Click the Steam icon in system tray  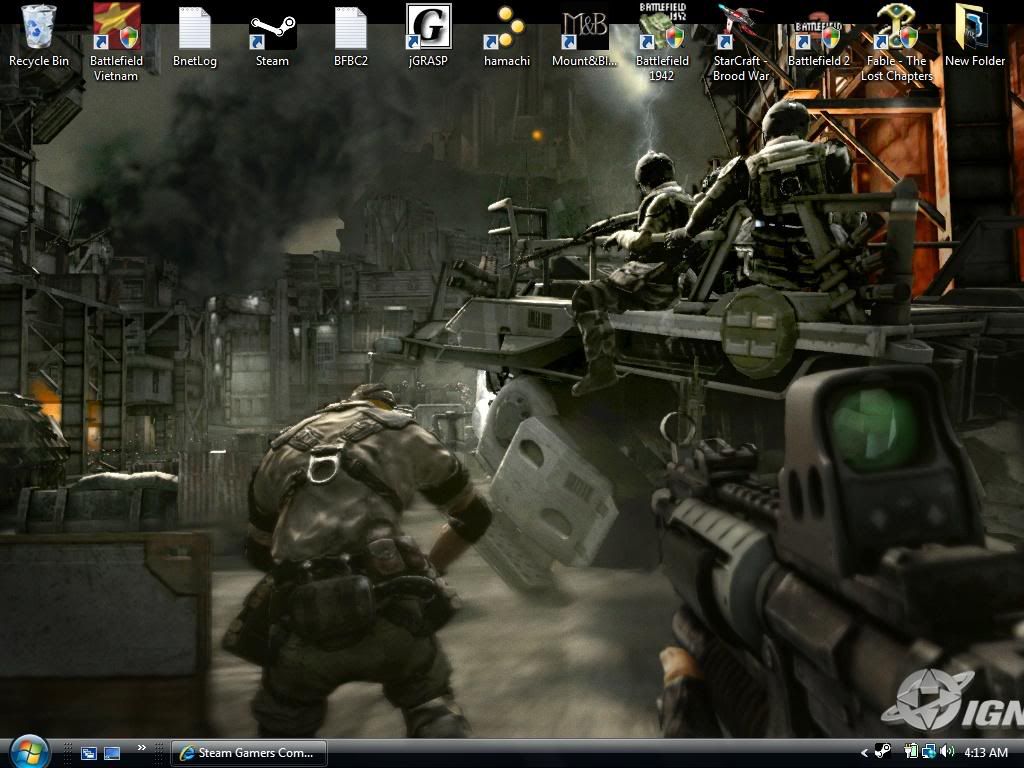[882, 752]
